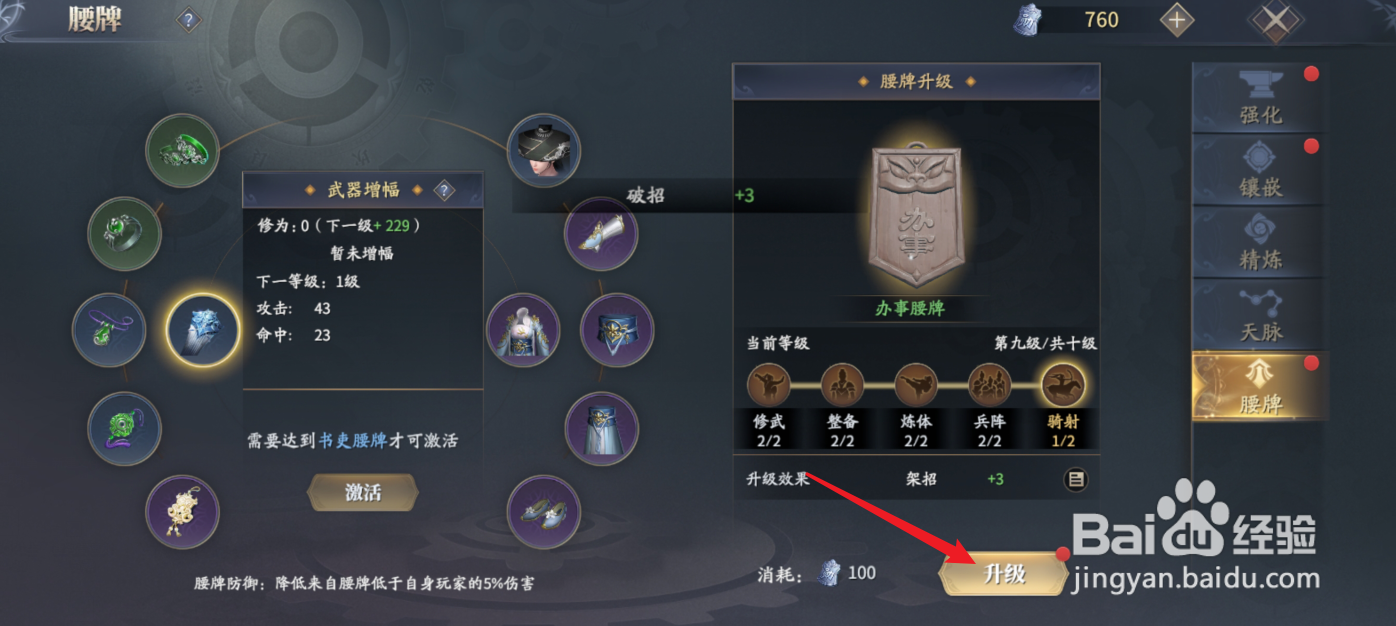Open the 精炼 tab

click(x=1259, y=242)
